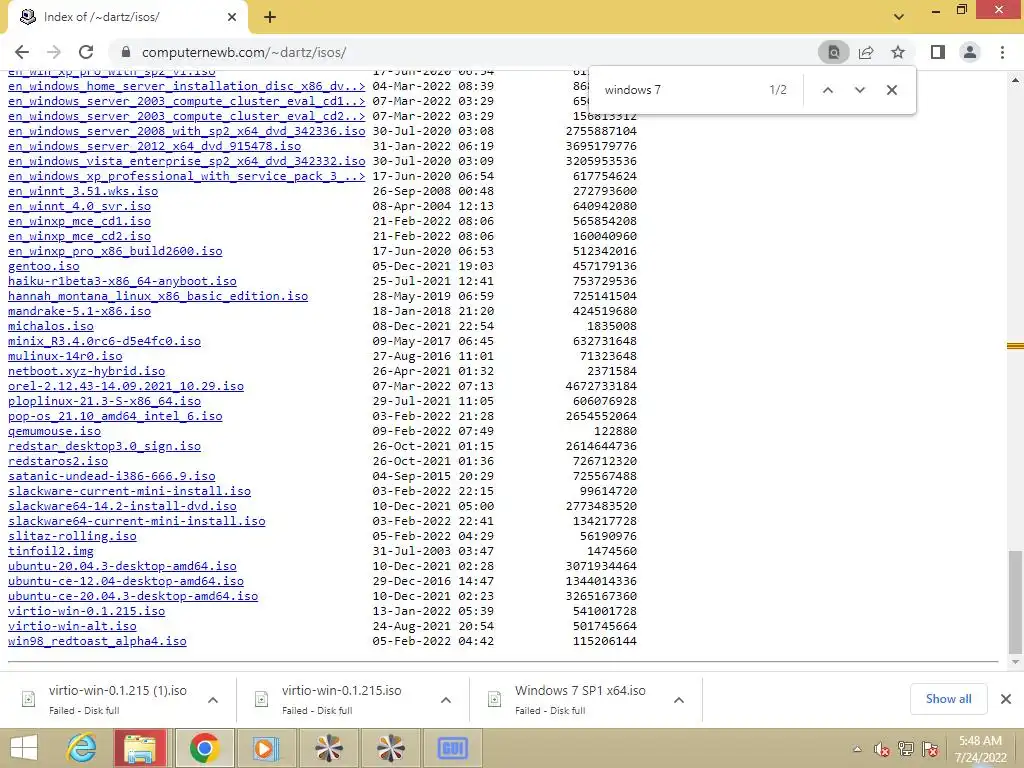The height and width of the screenshot is (768, 1024).
Task: Click the muted volume tray icon
Action: pos(882,749)
